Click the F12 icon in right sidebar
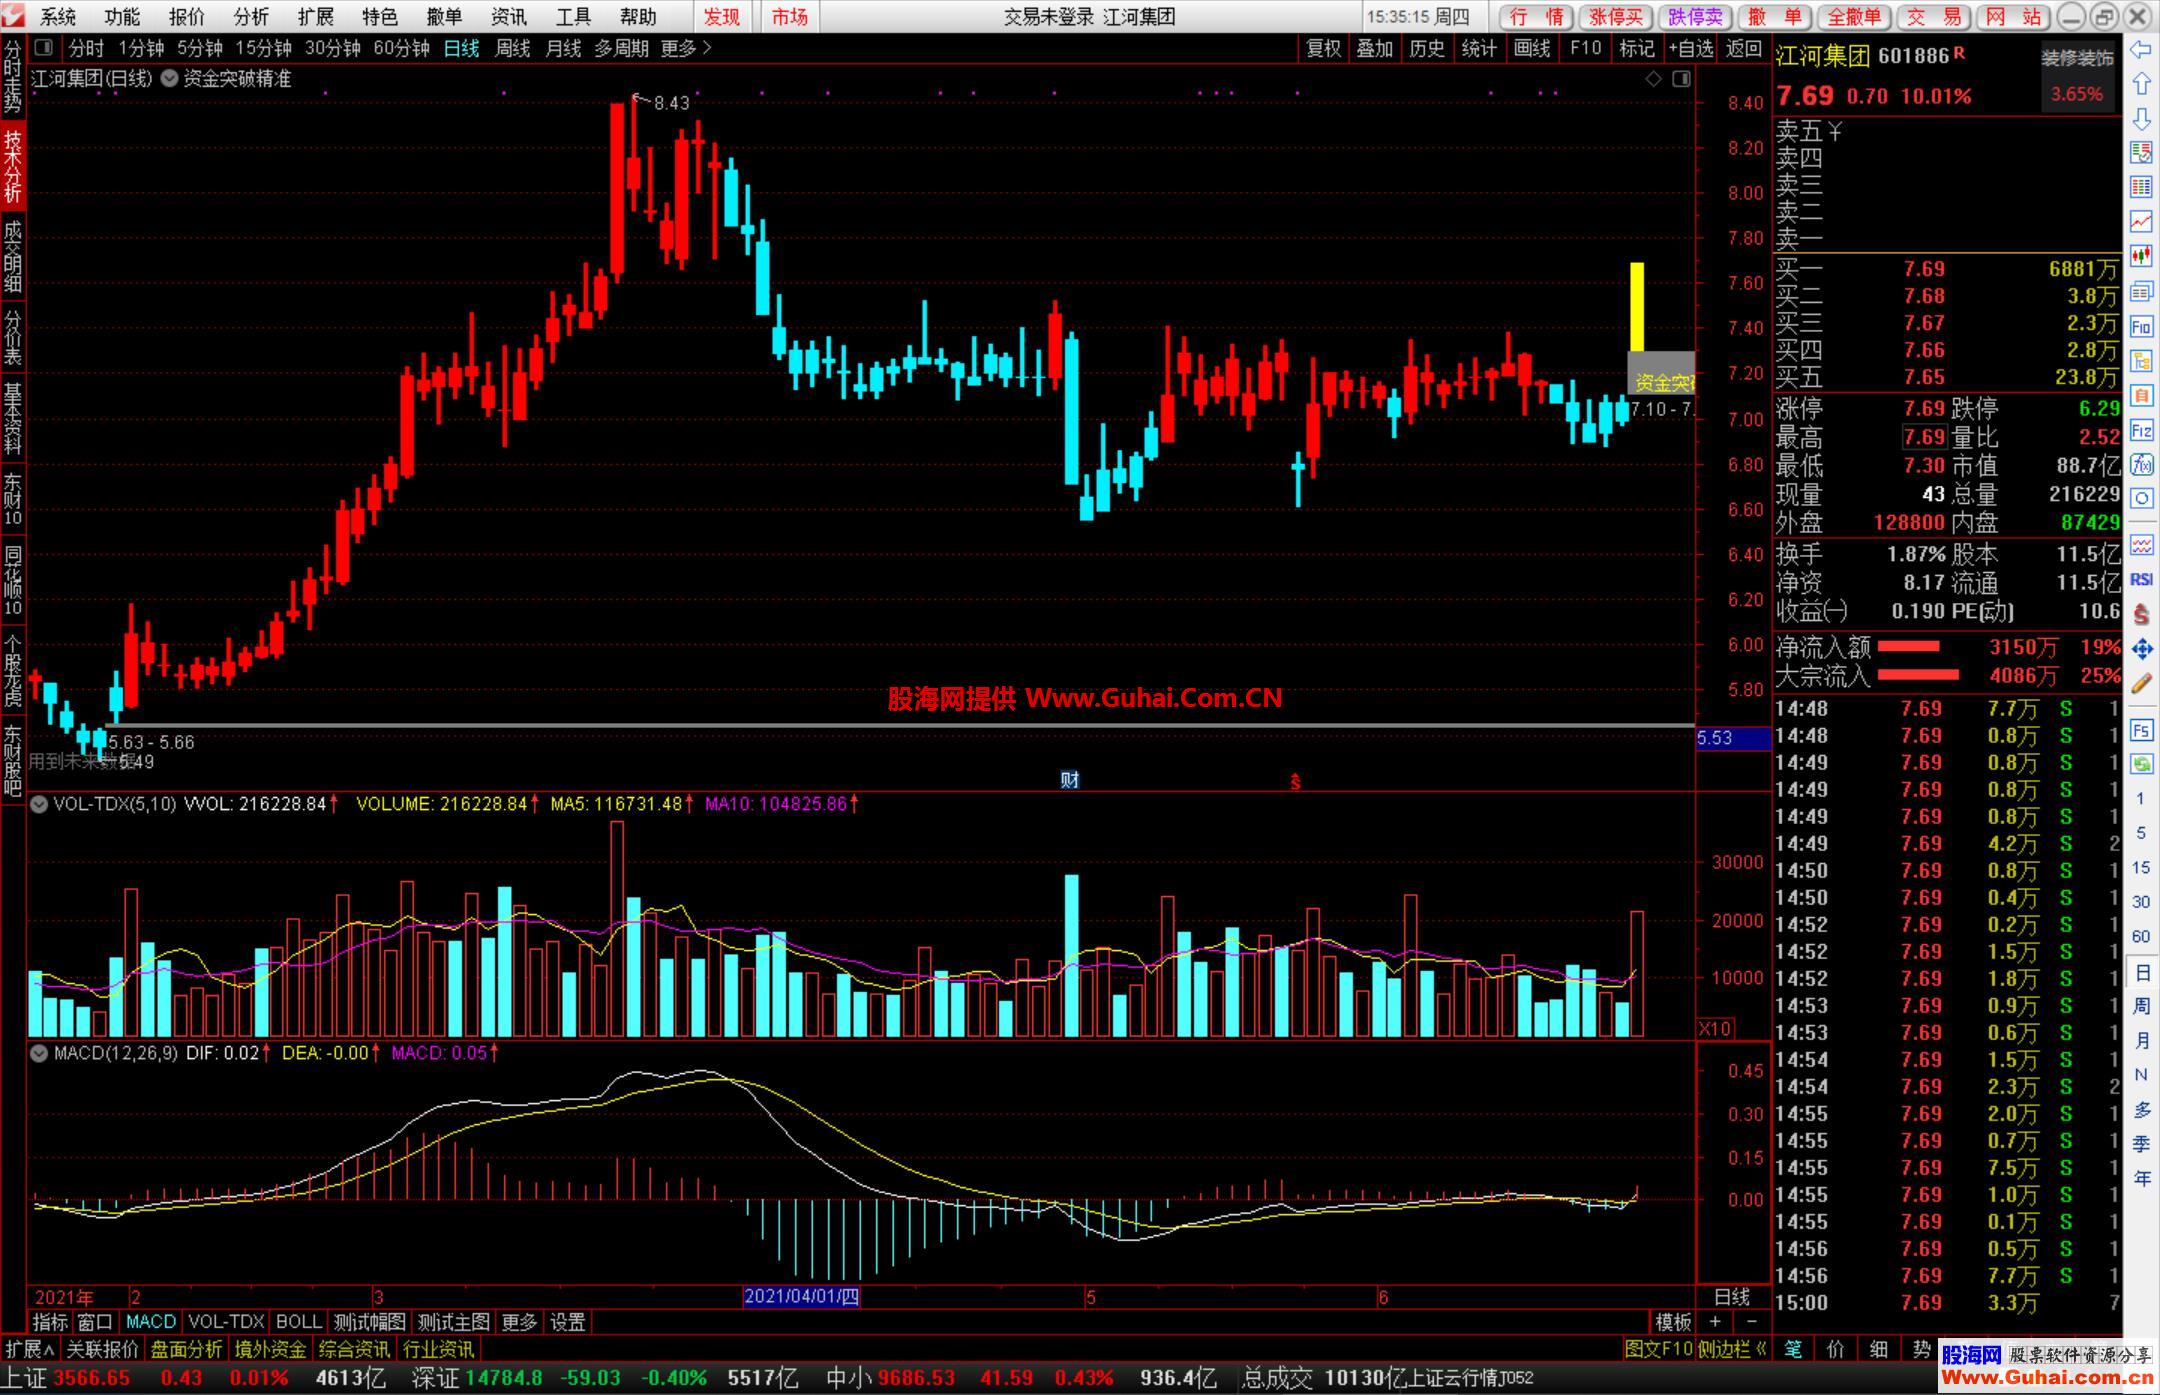The image size is (2160, 1395). coord(2141,430)
